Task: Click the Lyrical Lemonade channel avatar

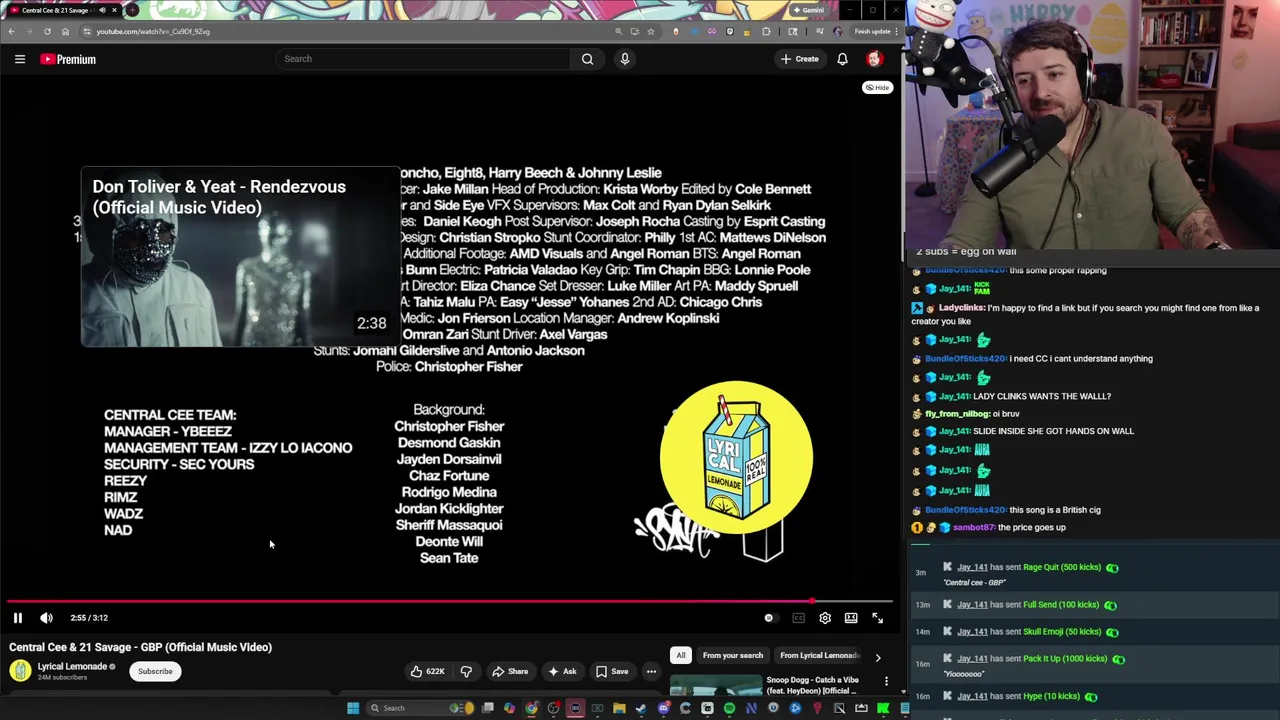Action: [20, 671]
